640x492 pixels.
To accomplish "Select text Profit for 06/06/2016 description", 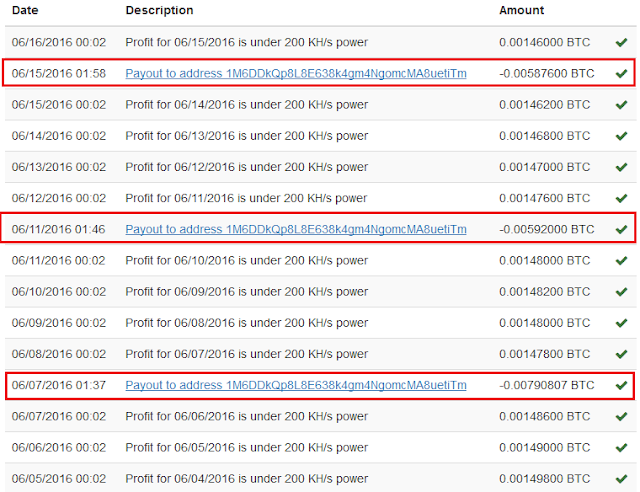I will 247,416.
